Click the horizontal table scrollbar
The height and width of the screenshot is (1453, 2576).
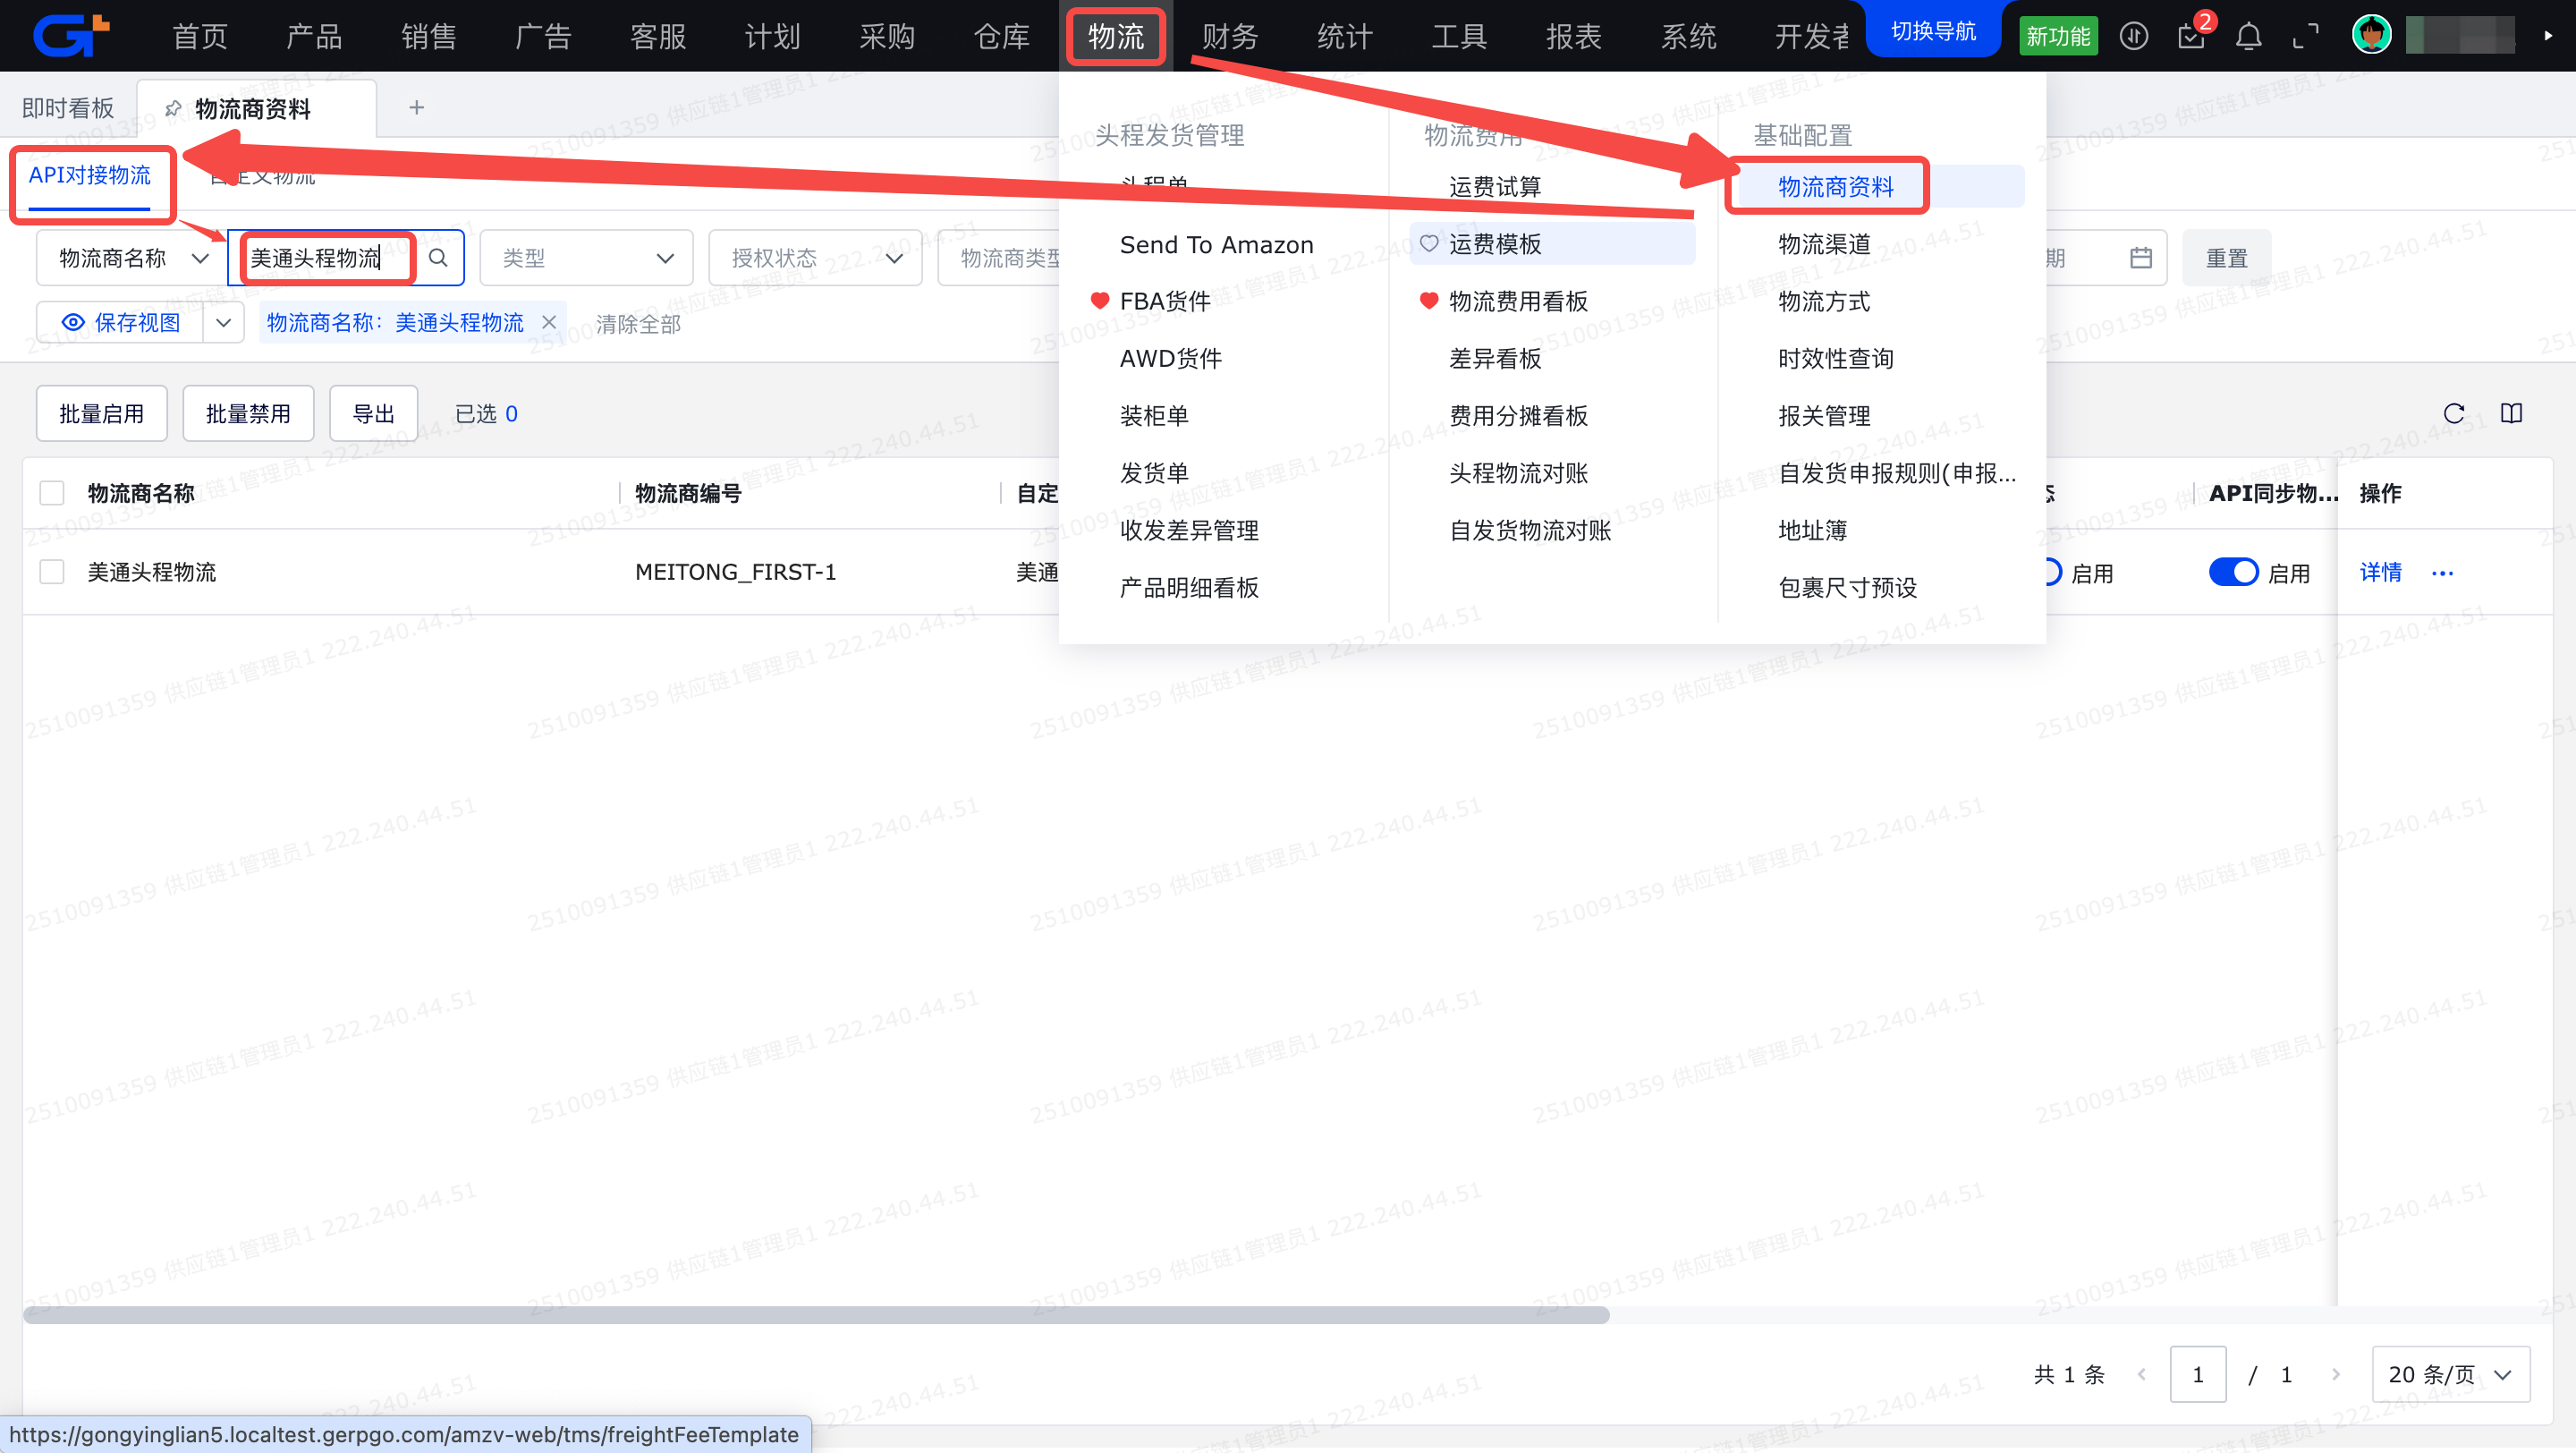pyautogui.click(x=815, y=1315)
